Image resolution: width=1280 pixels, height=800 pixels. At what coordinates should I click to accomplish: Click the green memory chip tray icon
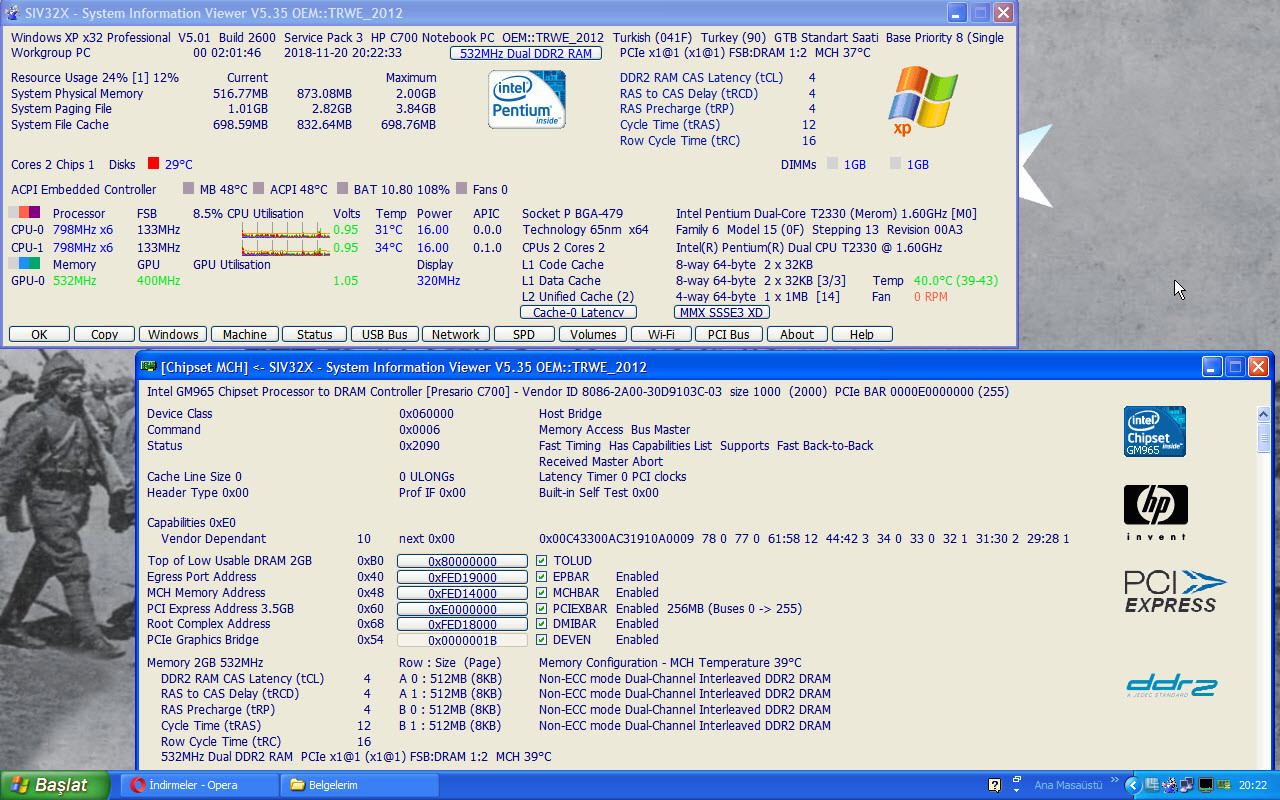click(x=1224, y=785)
